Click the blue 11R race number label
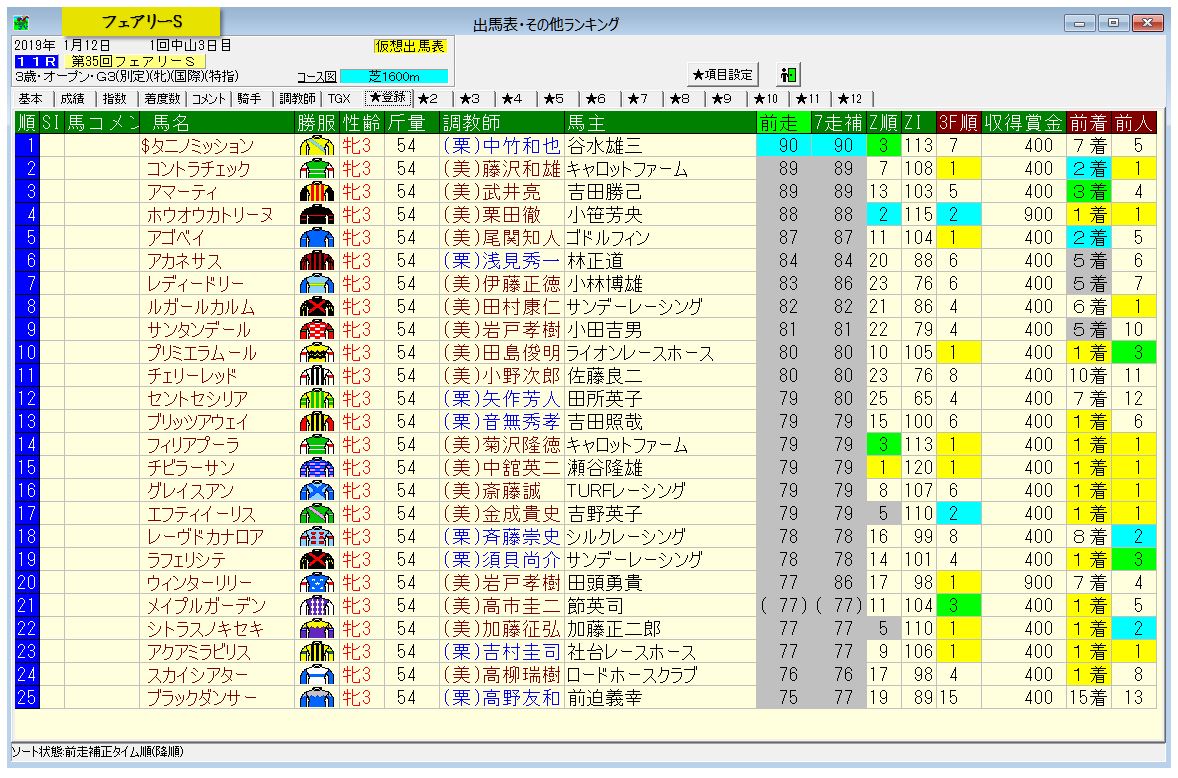The height and width of the screenshot is (778, 1178). pyautogui.click(x=36, y=62)
